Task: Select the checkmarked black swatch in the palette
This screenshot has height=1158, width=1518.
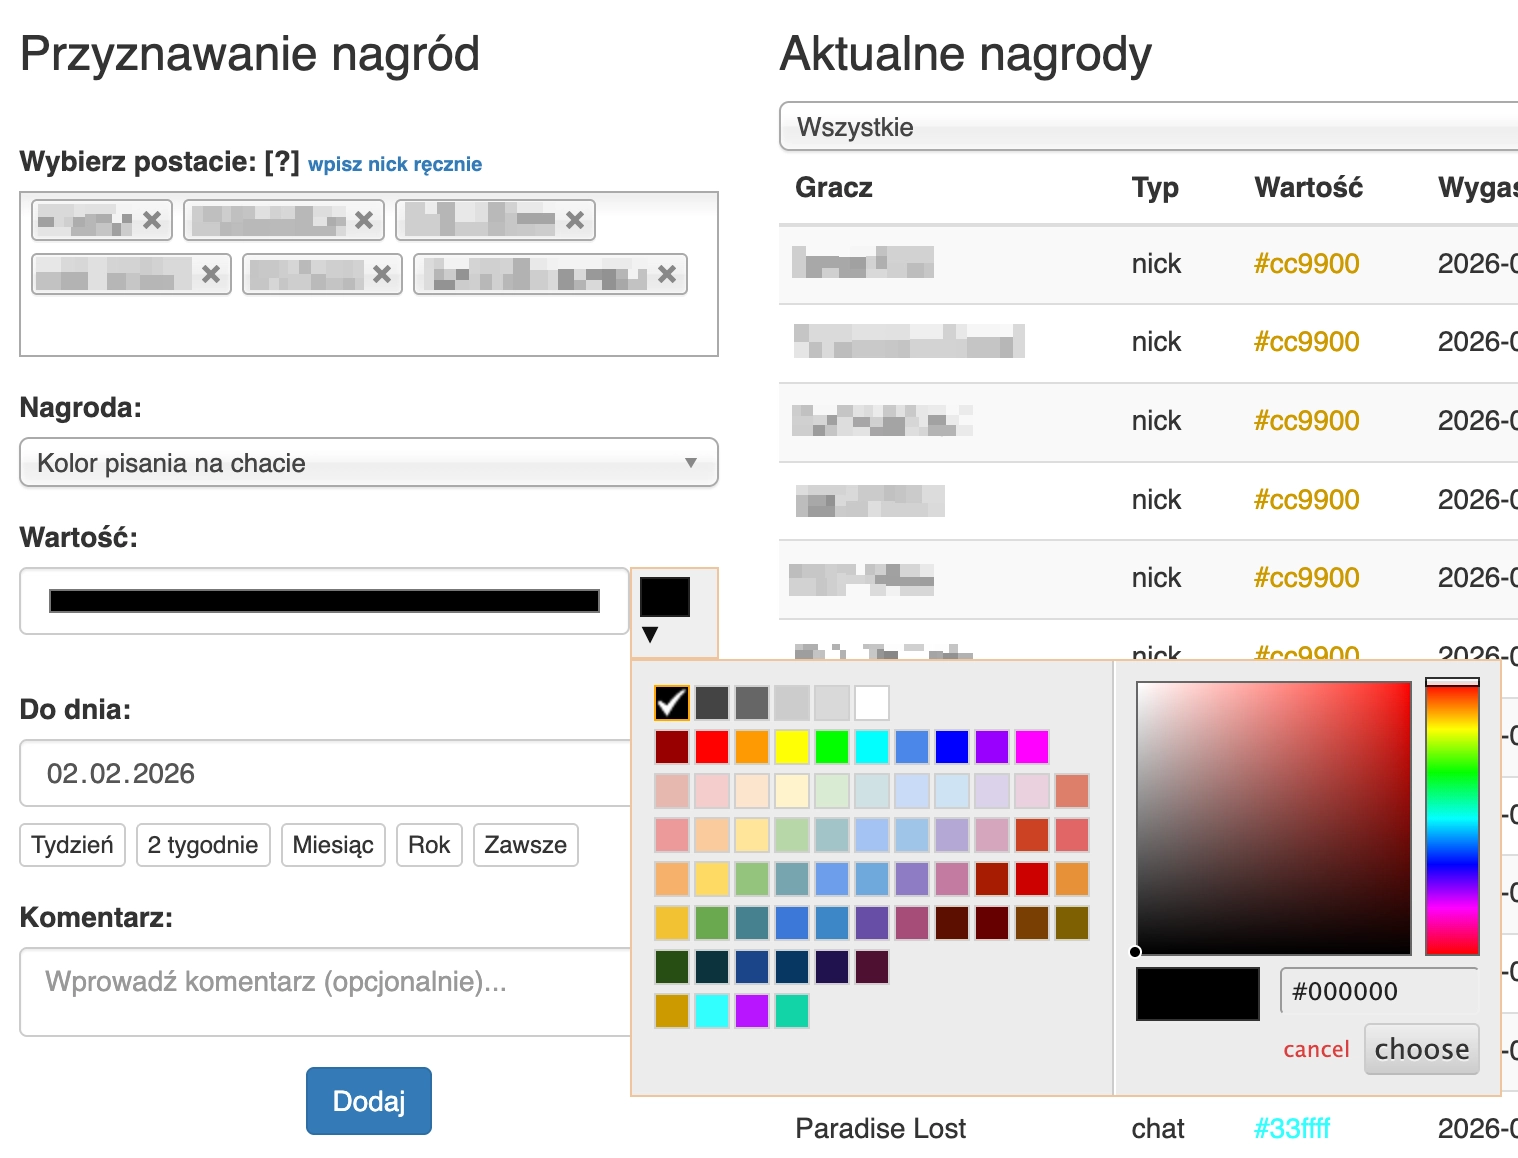Action: click(x=671, y=702)
